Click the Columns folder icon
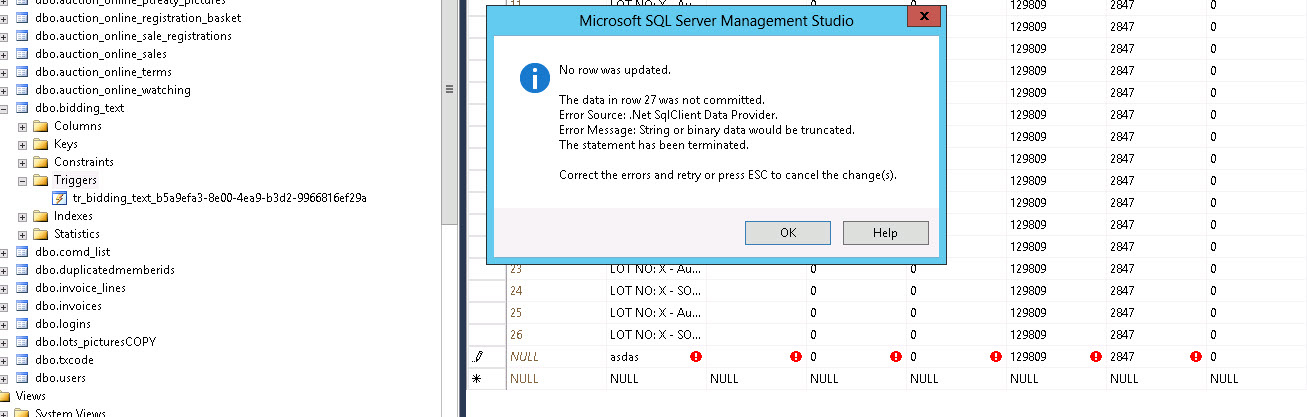This screenshot has height=417, width=1307. click(41, 126)
